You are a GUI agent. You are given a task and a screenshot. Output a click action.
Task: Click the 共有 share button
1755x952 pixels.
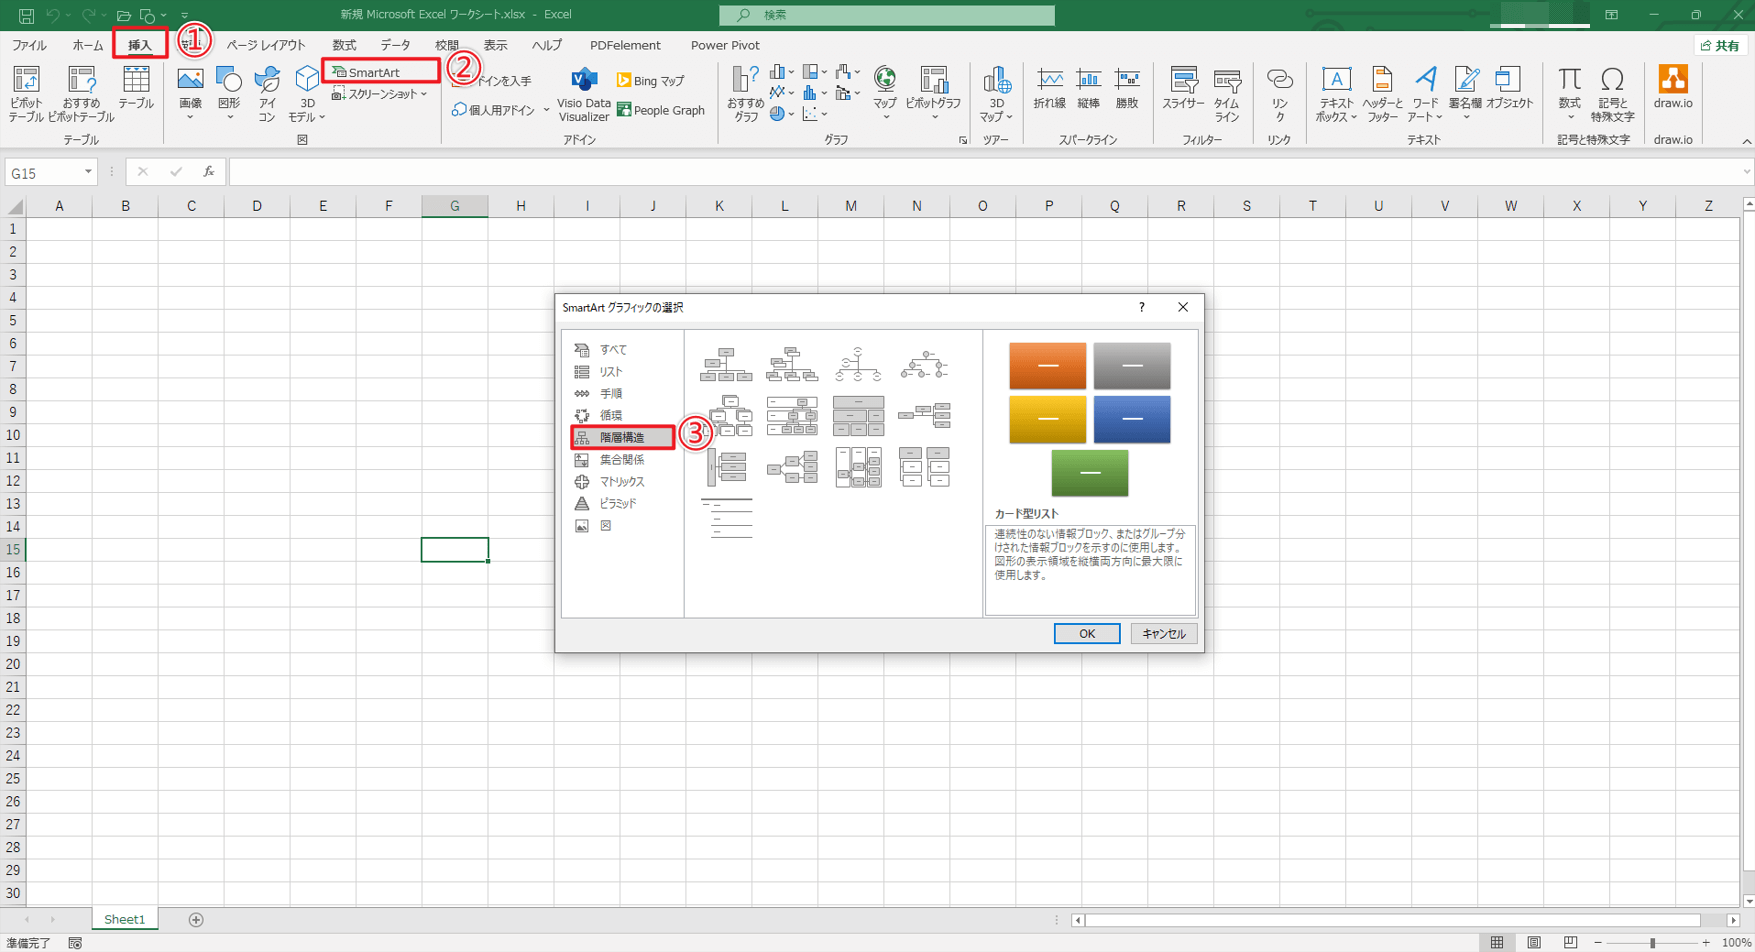point(1720,45)
